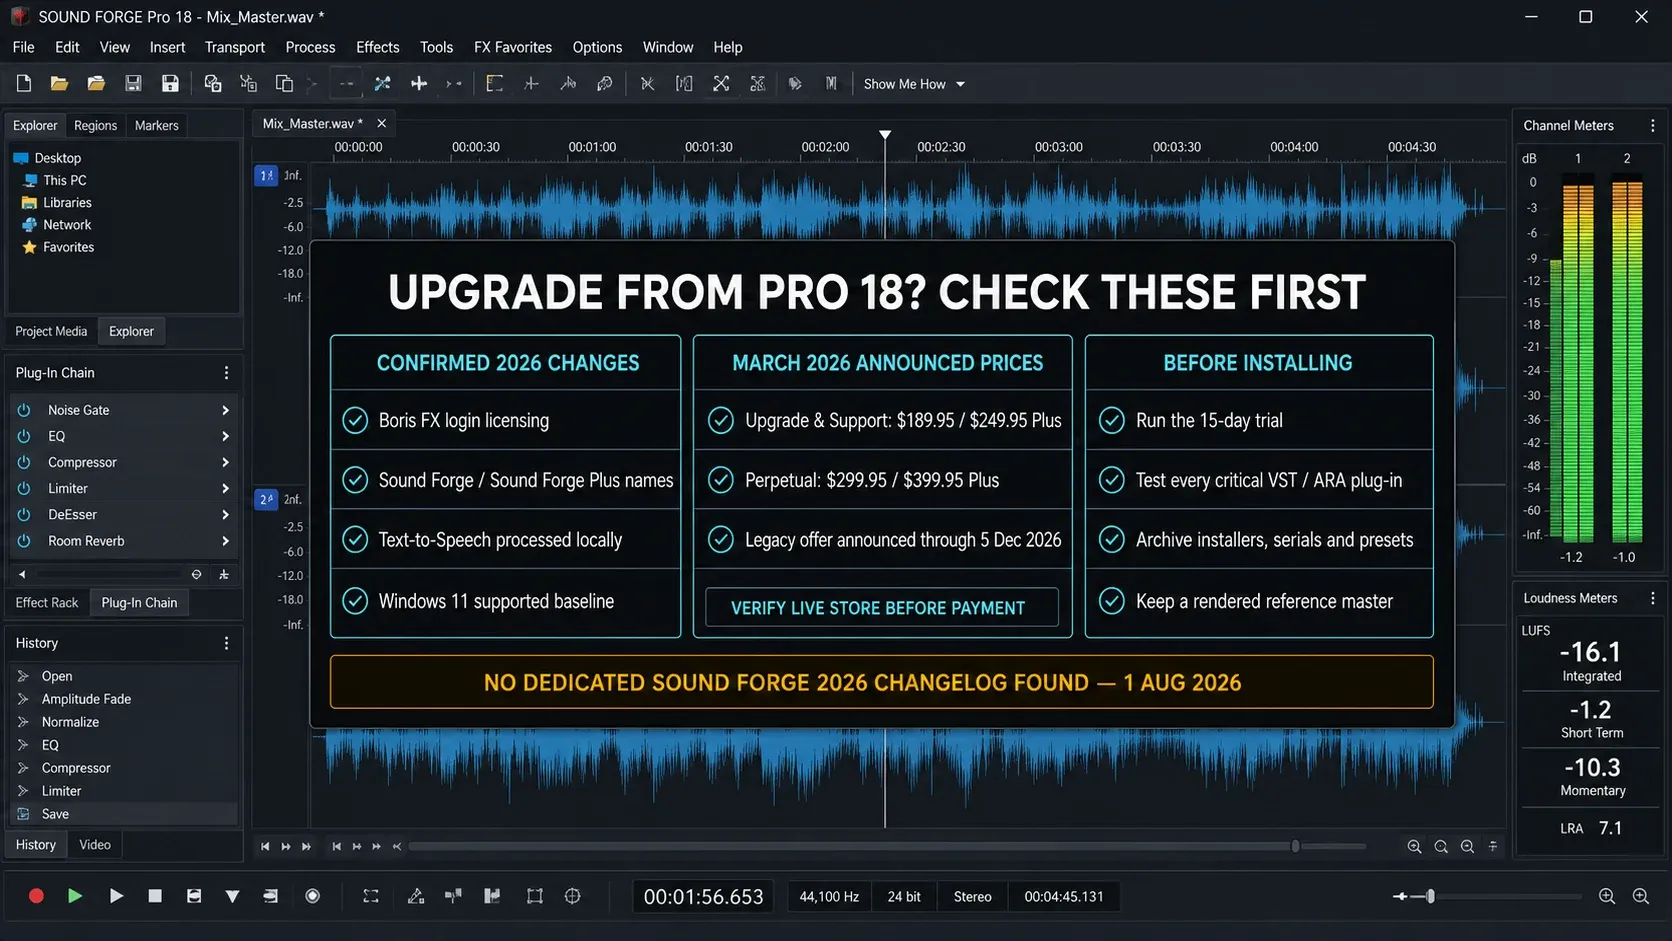Open the Show Me How dropdown
The image size is (1672, 941).
click(914, 84)
